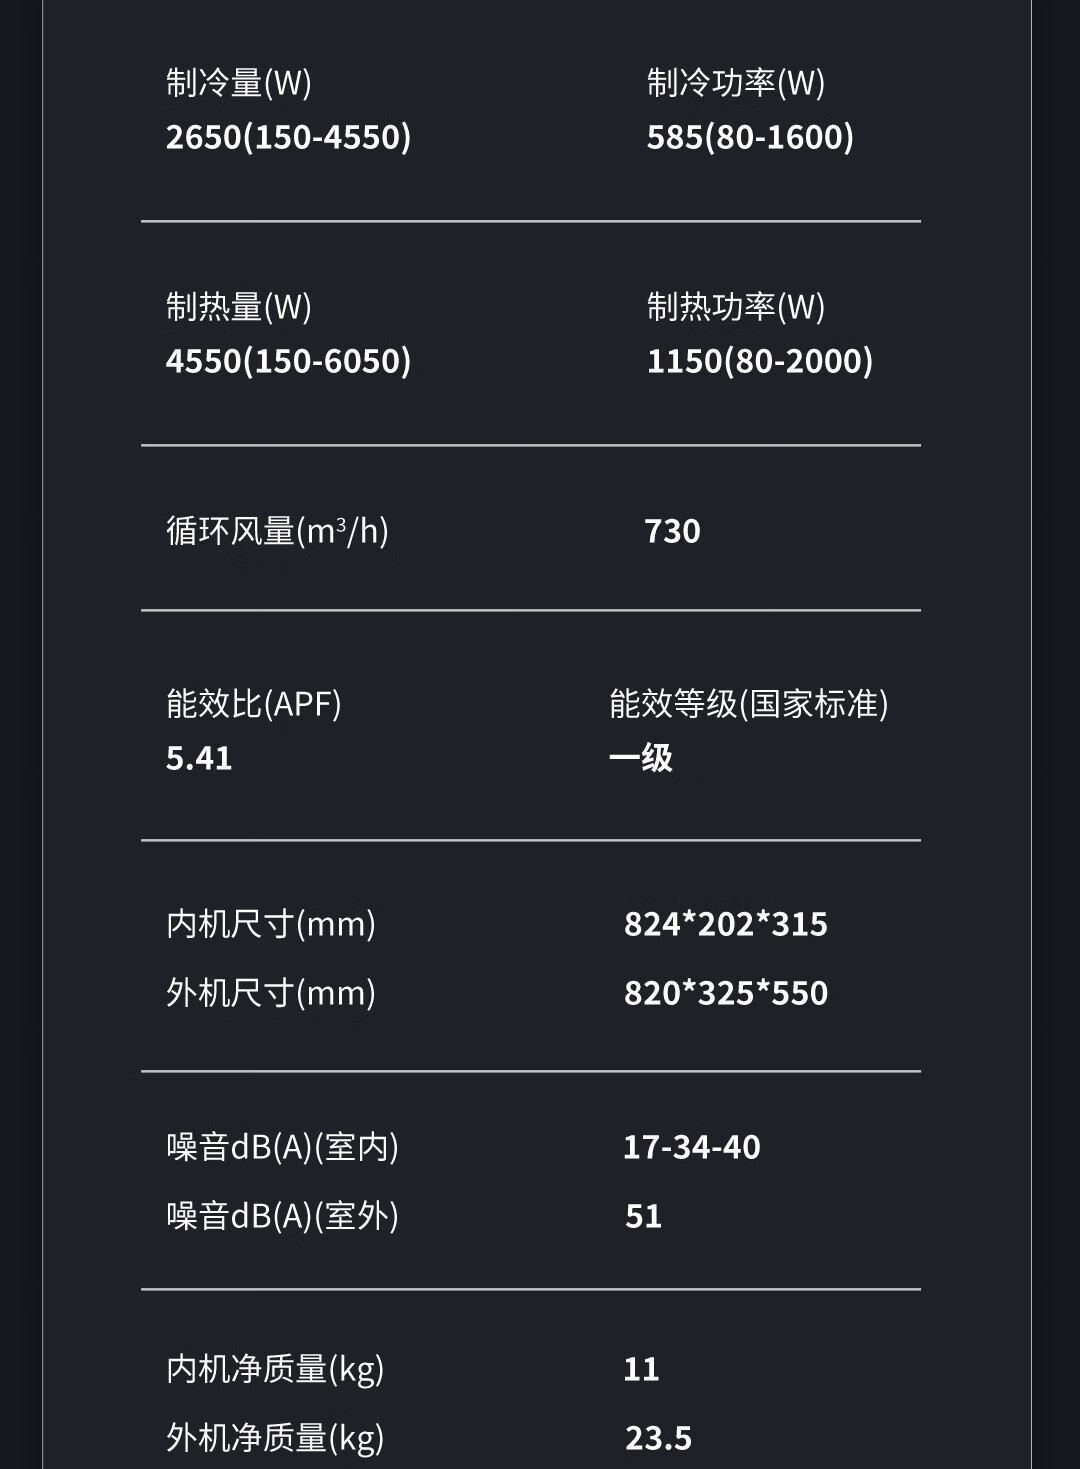Select the 循环风量(m³/h) label
The height and width of the screenshot is (1469, 1080).
point(277,531)
